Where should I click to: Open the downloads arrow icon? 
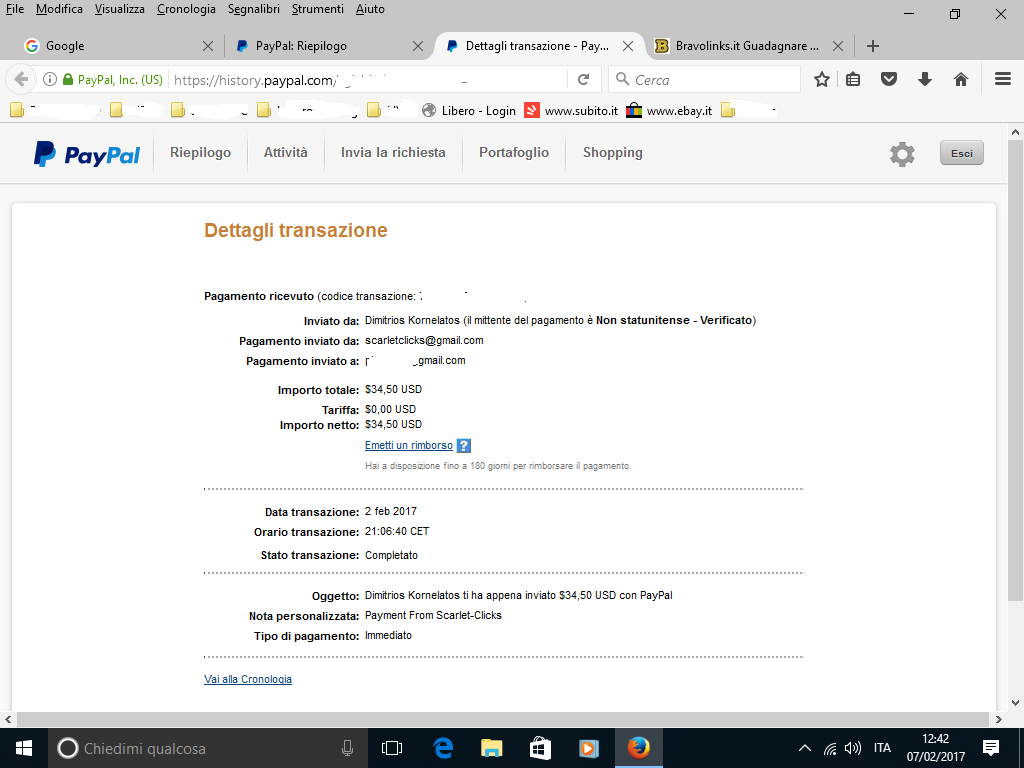point(925,80)
